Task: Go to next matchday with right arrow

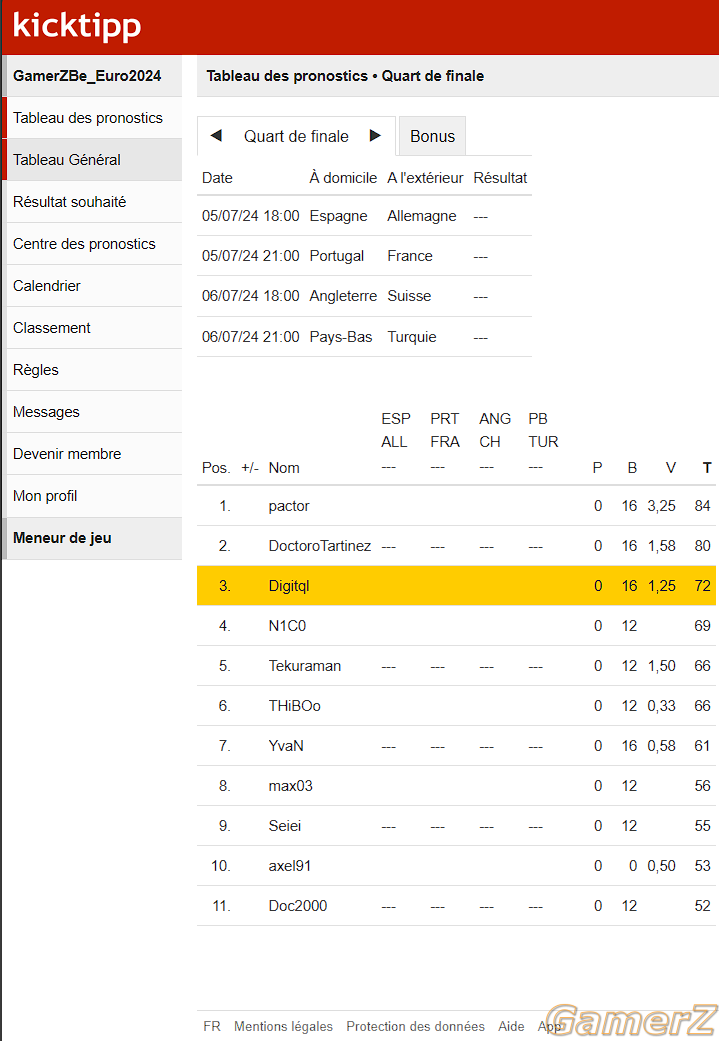Action: click(x=375, y=135)
